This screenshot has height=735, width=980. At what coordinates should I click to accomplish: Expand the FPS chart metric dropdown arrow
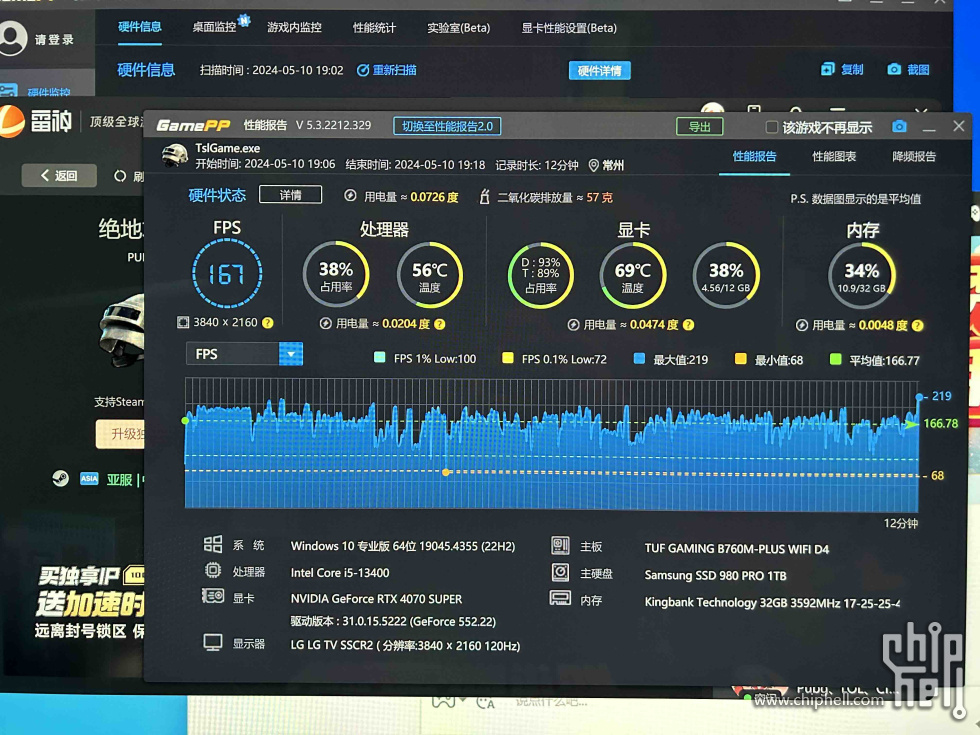[291, 354]
